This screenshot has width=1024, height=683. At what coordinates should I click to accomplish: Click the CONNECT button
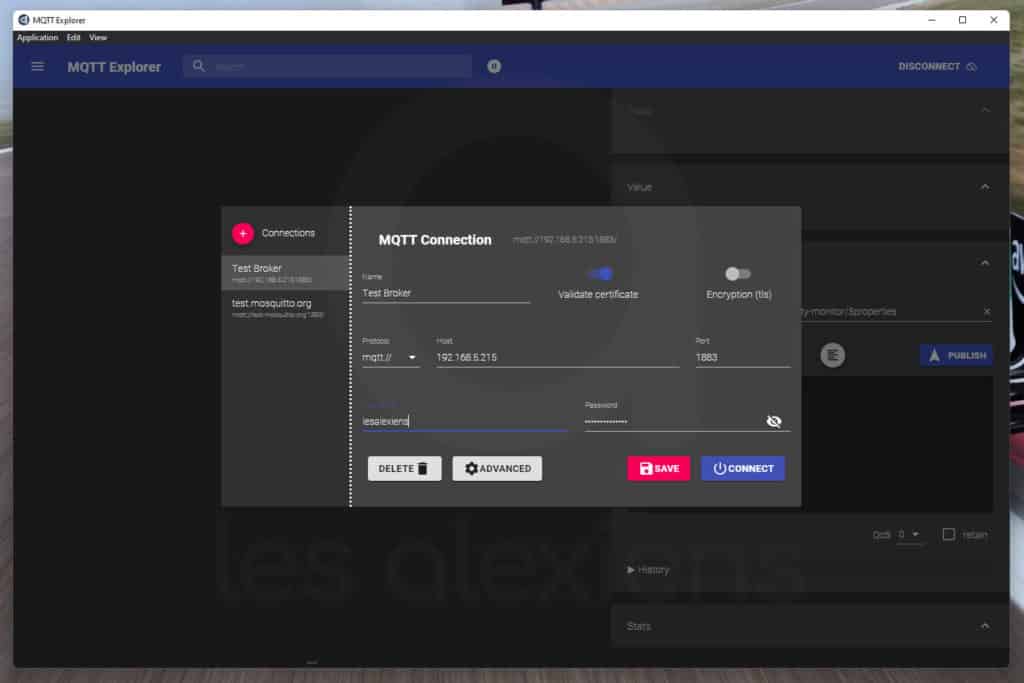743,468
